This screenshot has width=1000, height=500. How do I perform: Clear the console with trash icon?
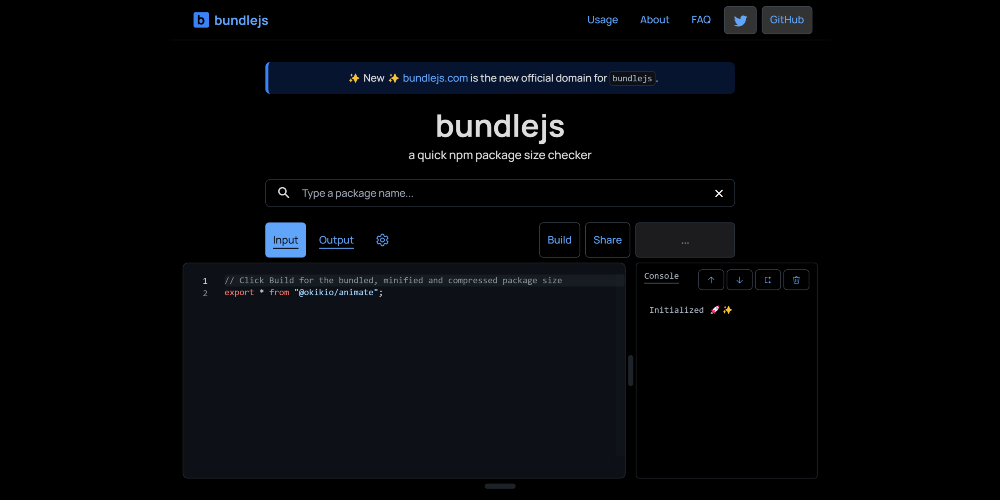(796, 279)
